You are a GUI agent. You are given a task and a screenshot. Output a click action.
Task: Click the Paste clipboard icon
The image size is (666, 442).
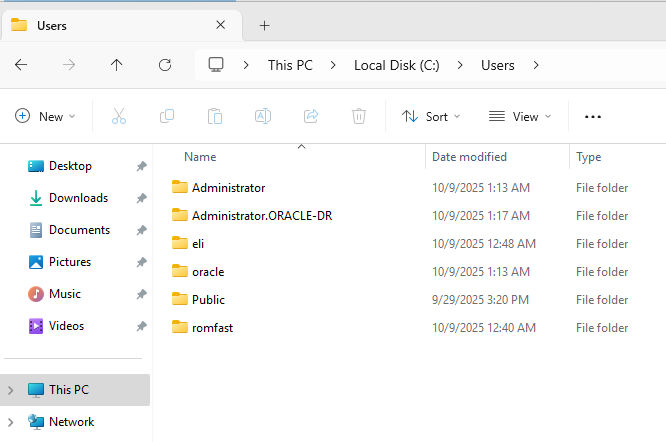point(215,116)
